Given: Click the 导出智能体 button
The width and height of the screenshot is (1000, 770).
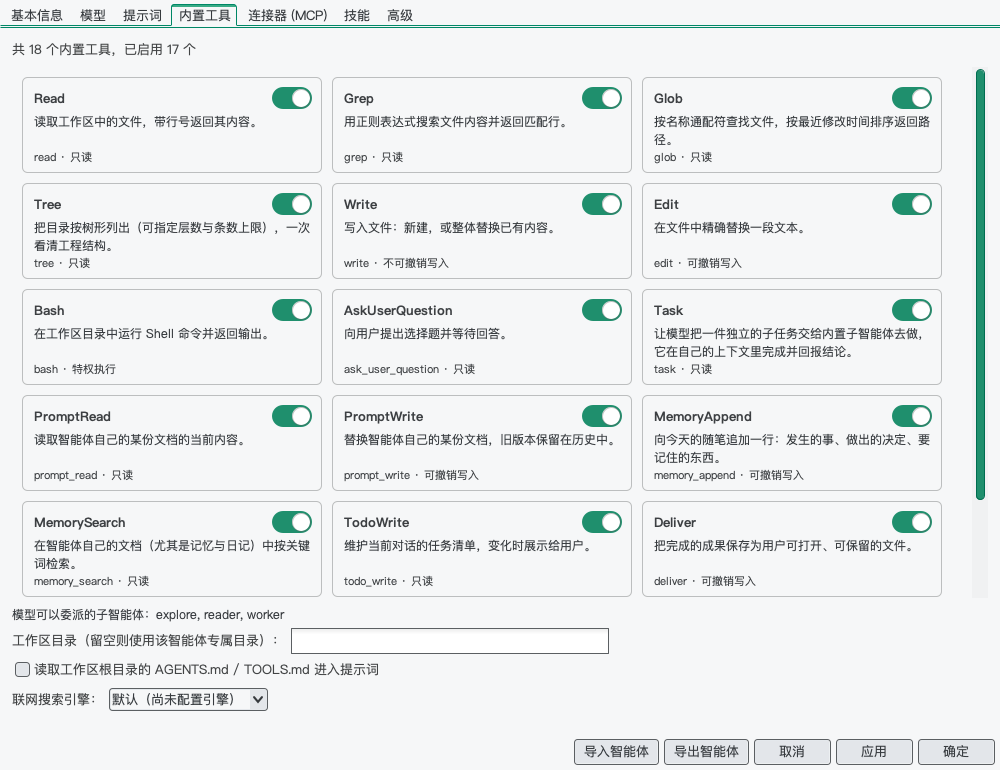Looking at the screenshot, I should 706,751.
